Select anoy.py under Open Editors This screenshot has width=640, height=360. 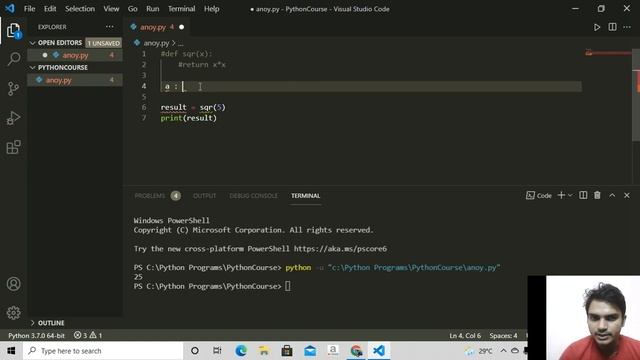click(x=75, y=55)
